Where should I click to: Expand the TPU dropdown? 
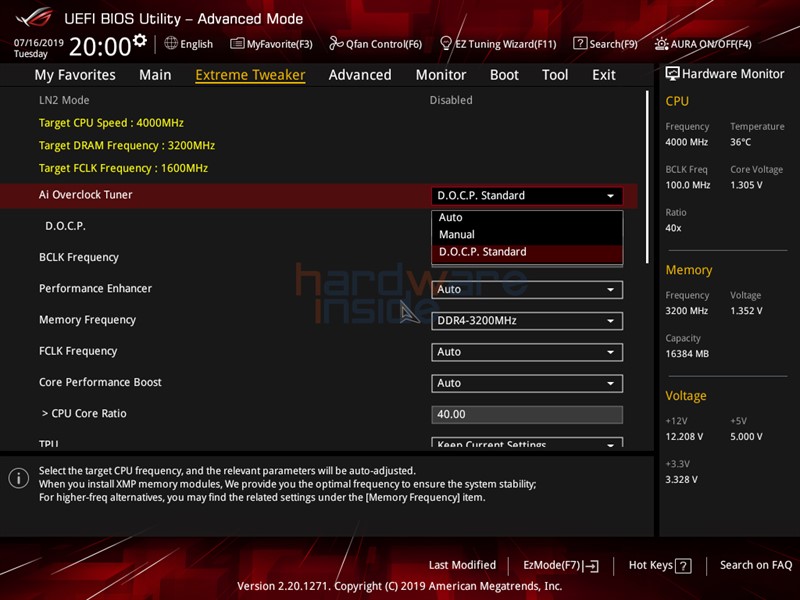527,442
